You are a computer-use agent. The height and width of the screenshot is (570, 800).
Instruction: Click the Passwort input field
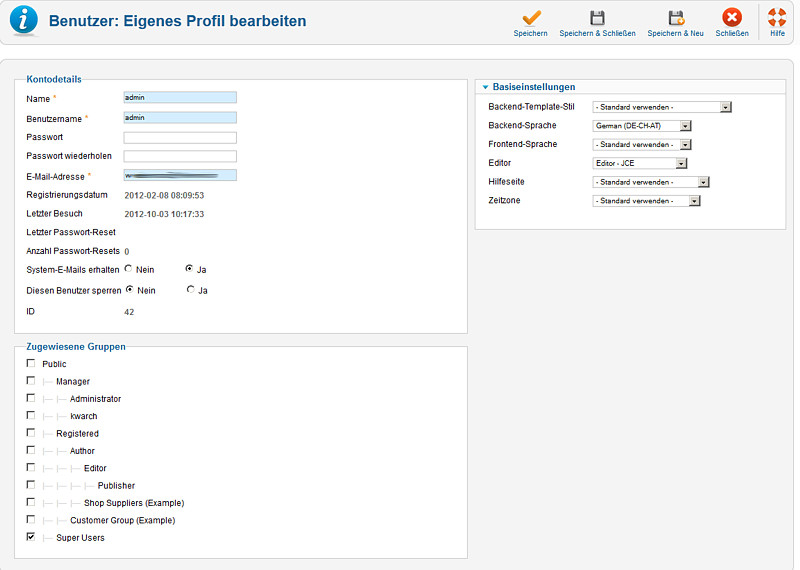tap(180, 137)
